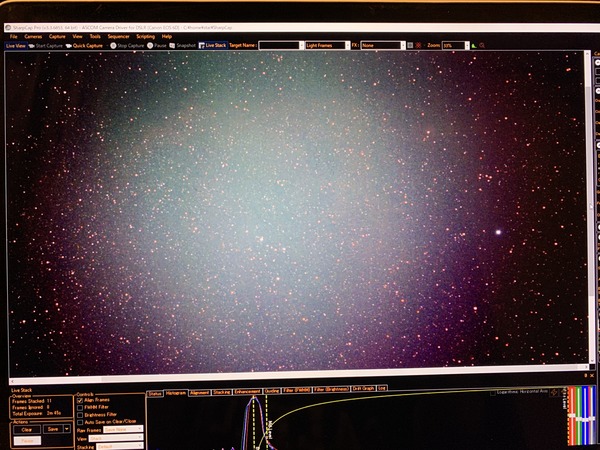Switch to the Stacking tab

222,392
